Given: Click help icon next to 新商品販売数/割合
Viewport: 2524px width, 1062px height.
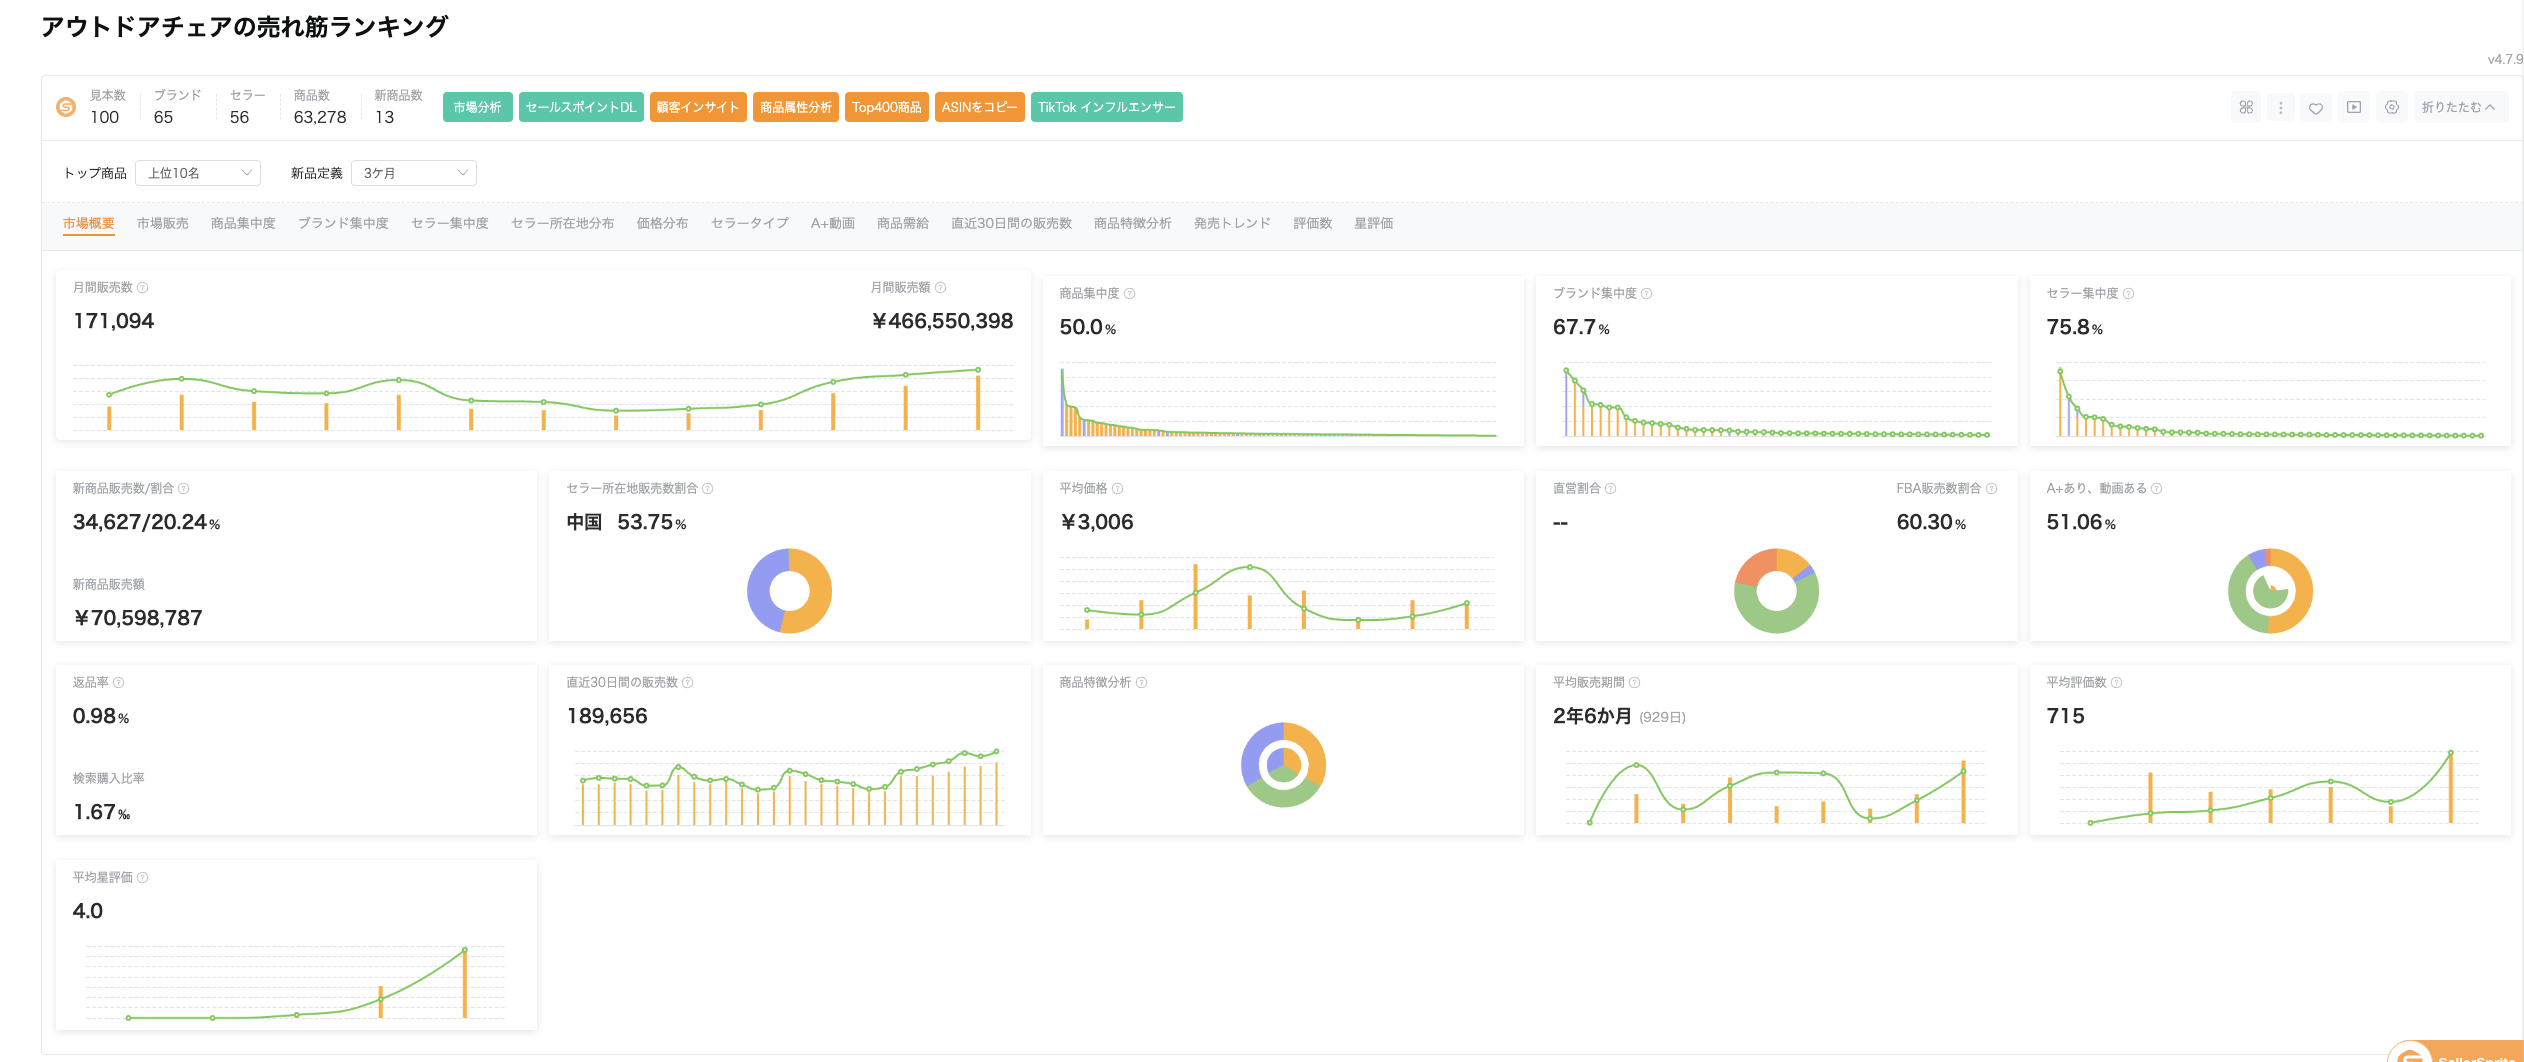Looking at the screenshot, I should pyautogui.click(x=183, y=489).
